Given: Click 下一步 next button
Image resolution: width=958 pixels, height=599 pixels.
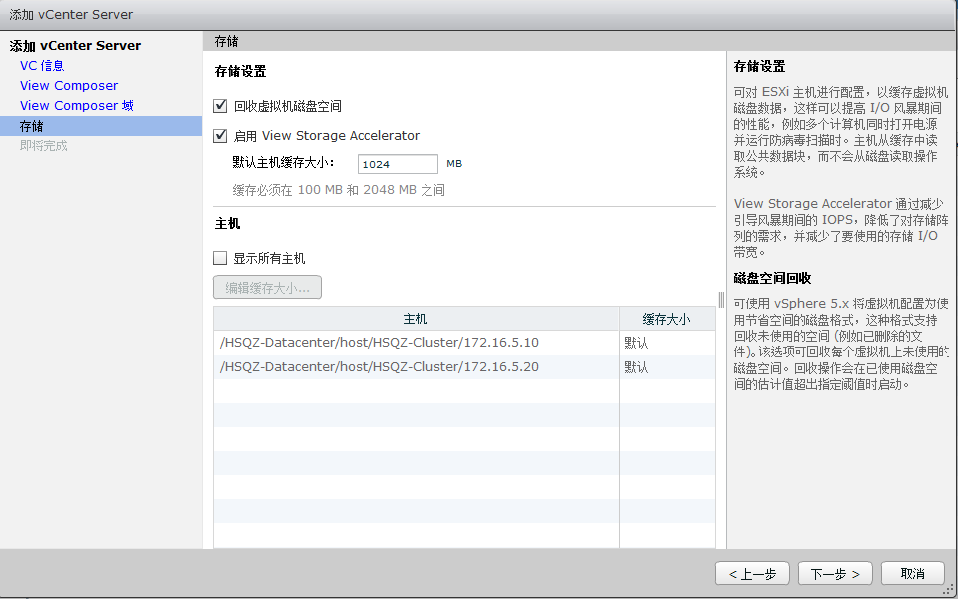Looking at the screenshot, I should tap(835, 574).
